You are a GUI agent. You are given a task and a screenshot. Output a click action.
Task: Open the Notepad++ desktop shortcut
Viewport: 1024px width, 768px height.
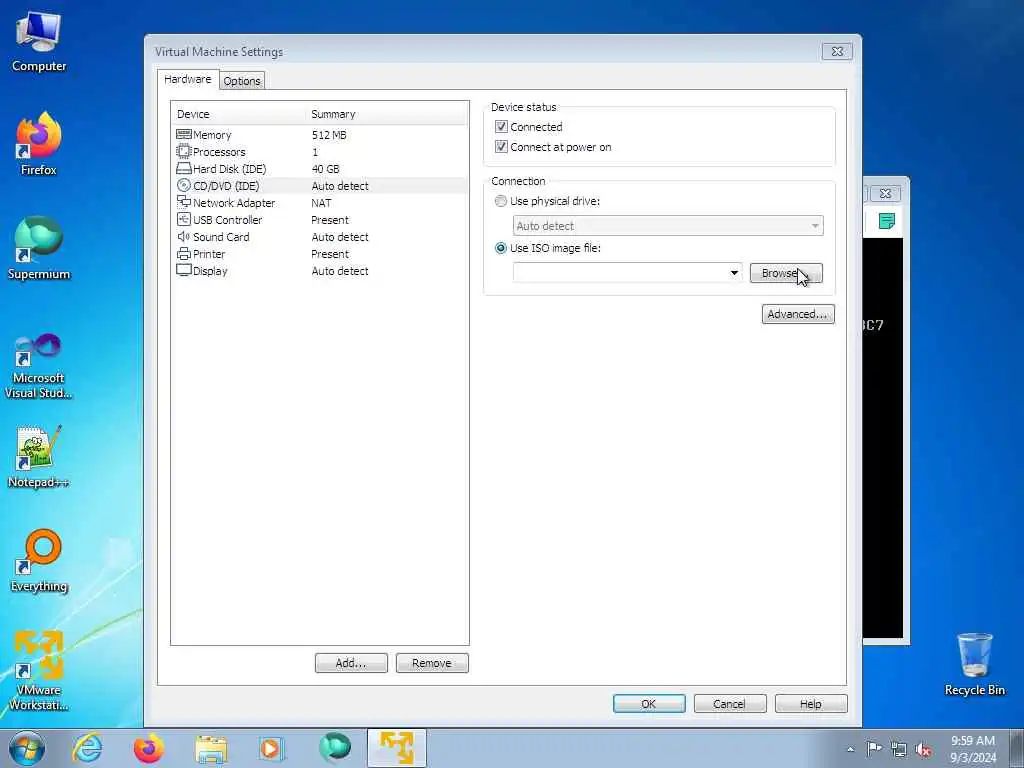tap(39, 456)
